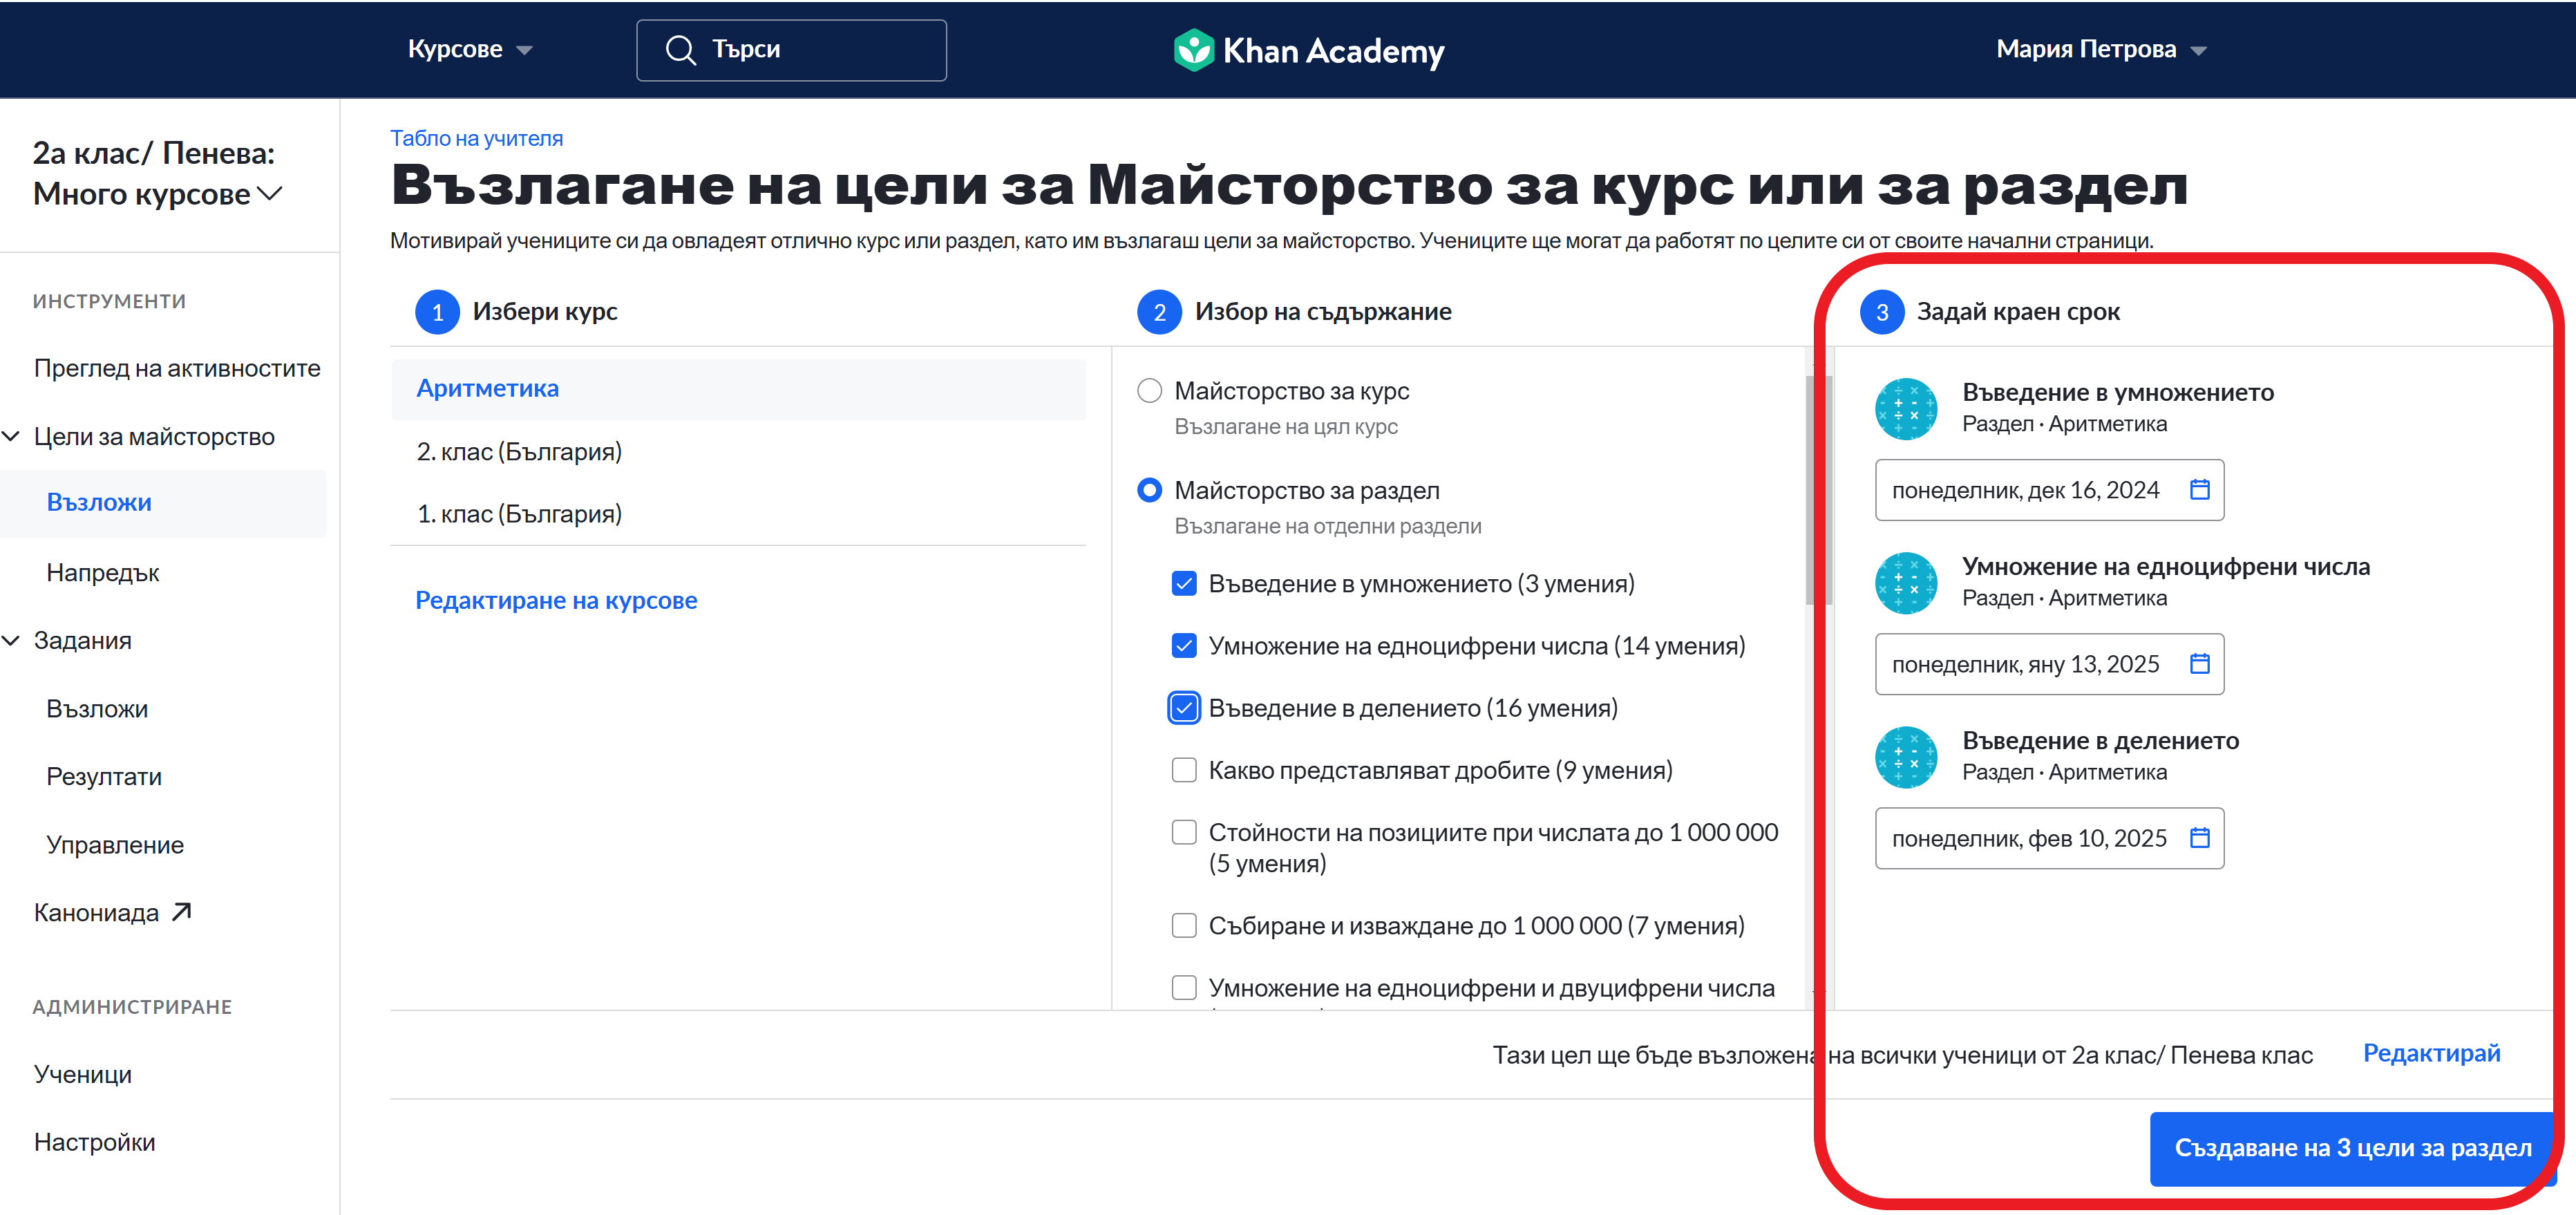Viewport: 2576px width, 1215px height.
Task: Check Умножение на едноцифрени и двуцифрени числа
Action: coord(1183,987)
